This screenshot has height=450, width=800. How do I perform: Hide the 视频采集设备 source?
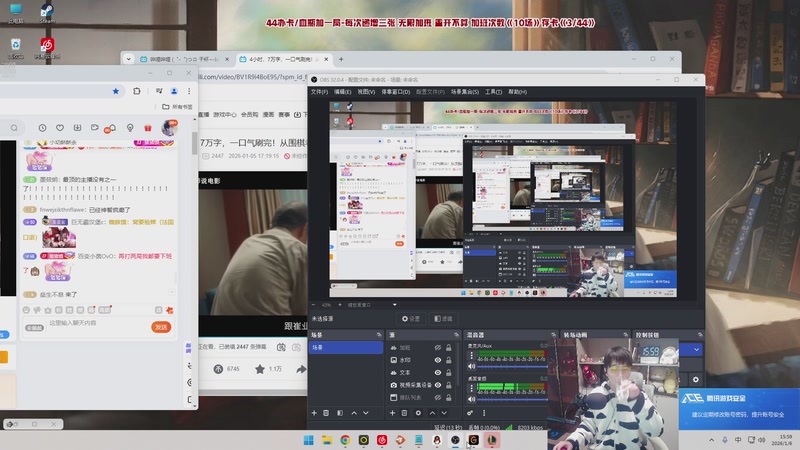(x=437, y=385)
